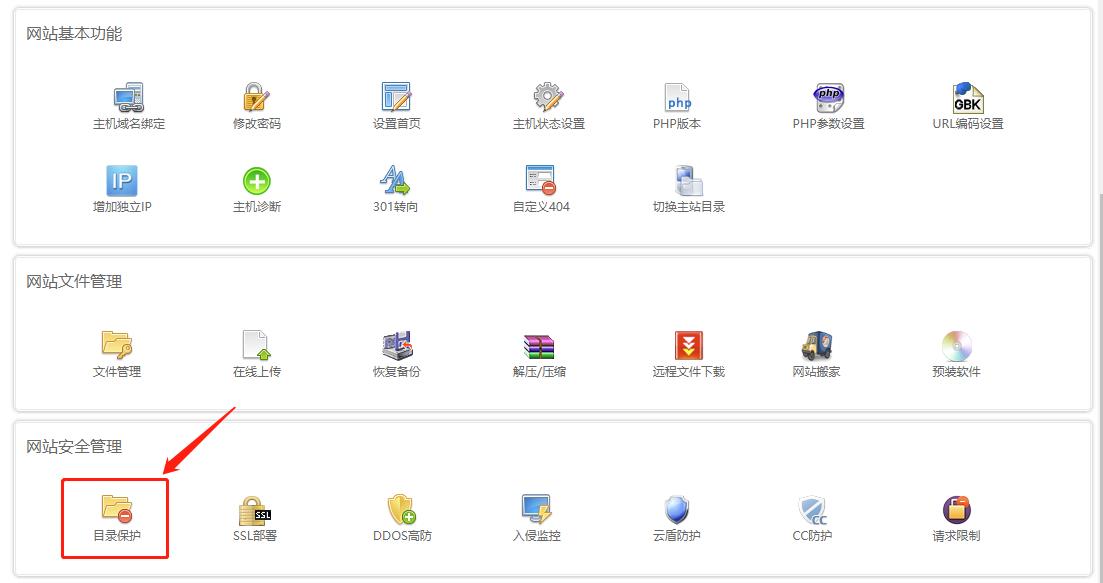Launch 主机诊断 green plus icon
Screen dimensions: 1103x583
click(257, 181)
